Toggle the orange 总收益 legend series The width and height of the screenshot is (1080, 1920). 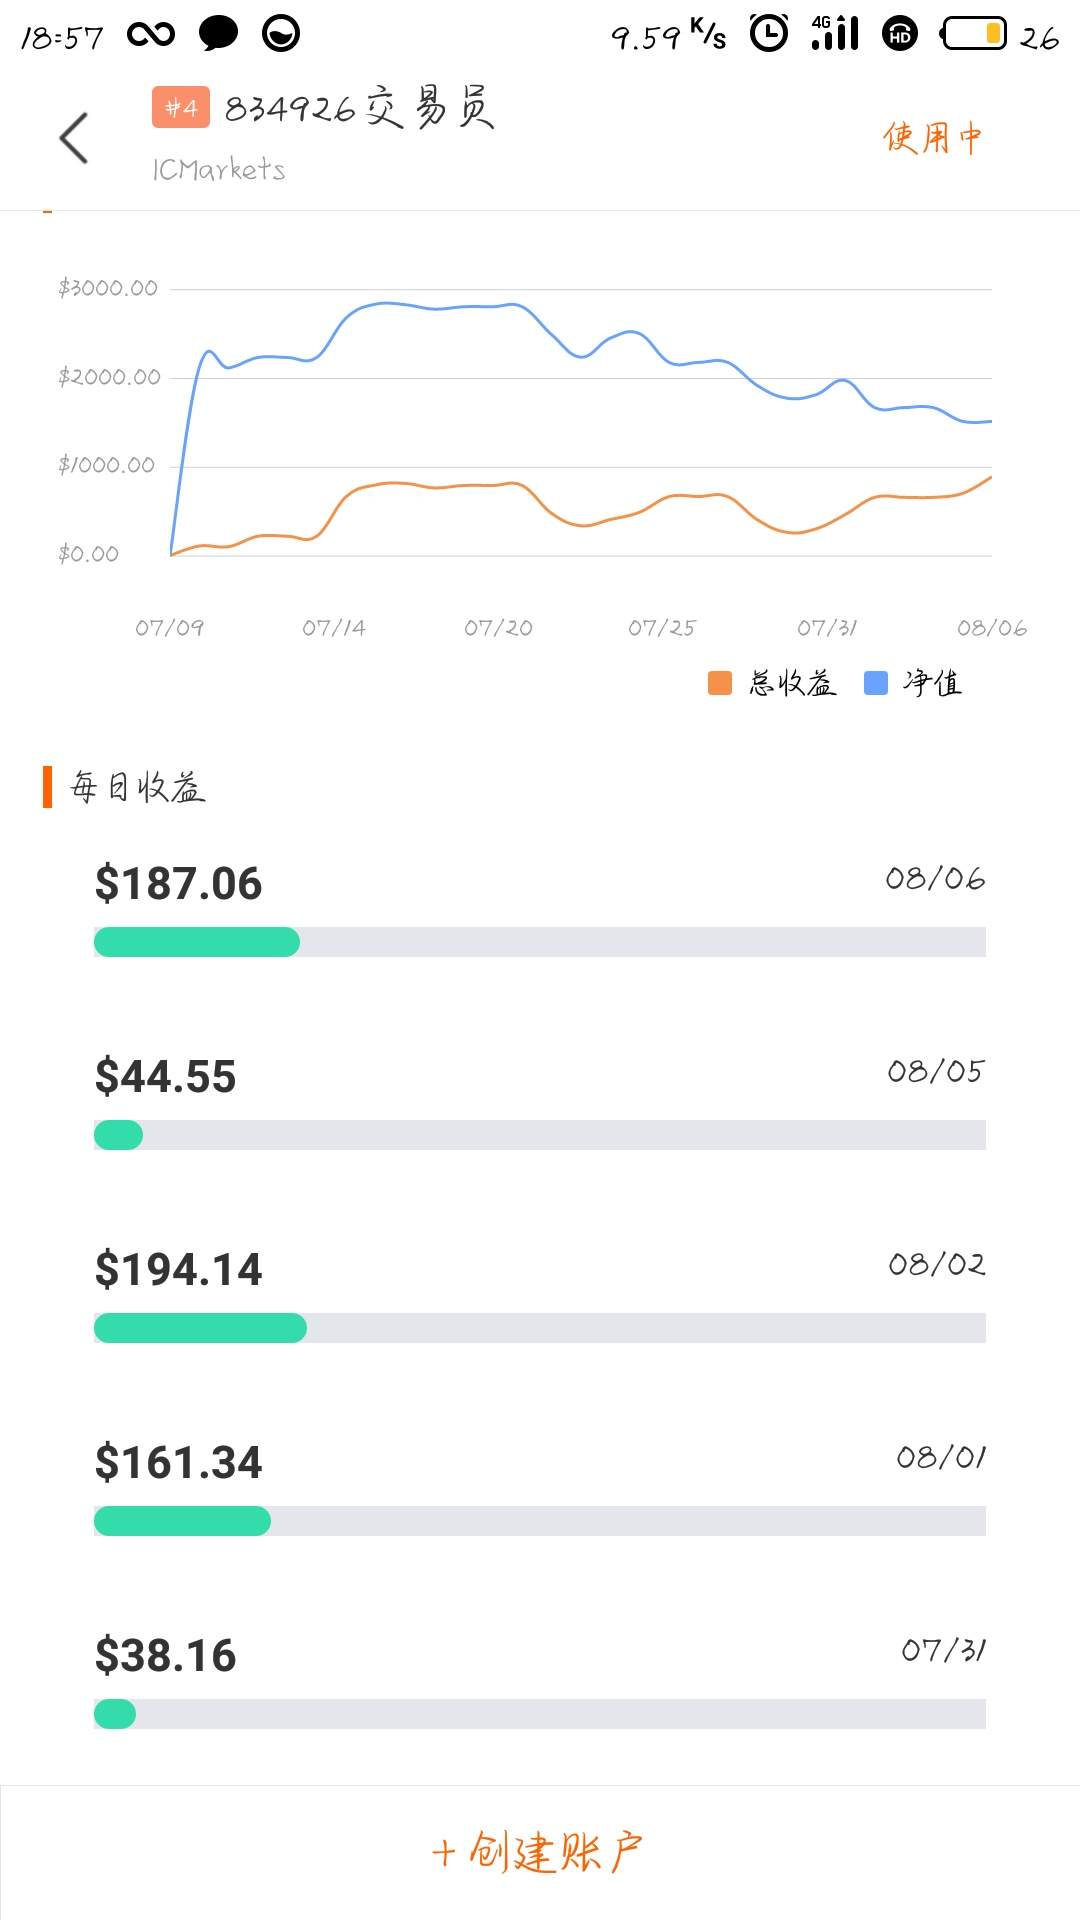(x=772, y=683)
